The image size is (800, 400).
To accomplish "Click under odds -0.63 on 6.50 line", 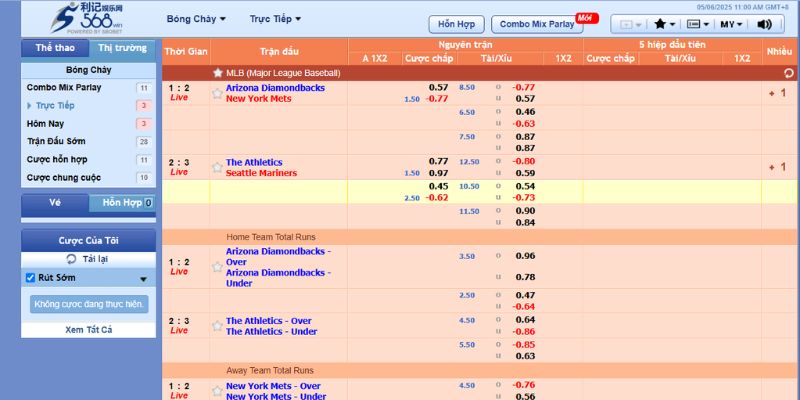I will coord(523,123).
